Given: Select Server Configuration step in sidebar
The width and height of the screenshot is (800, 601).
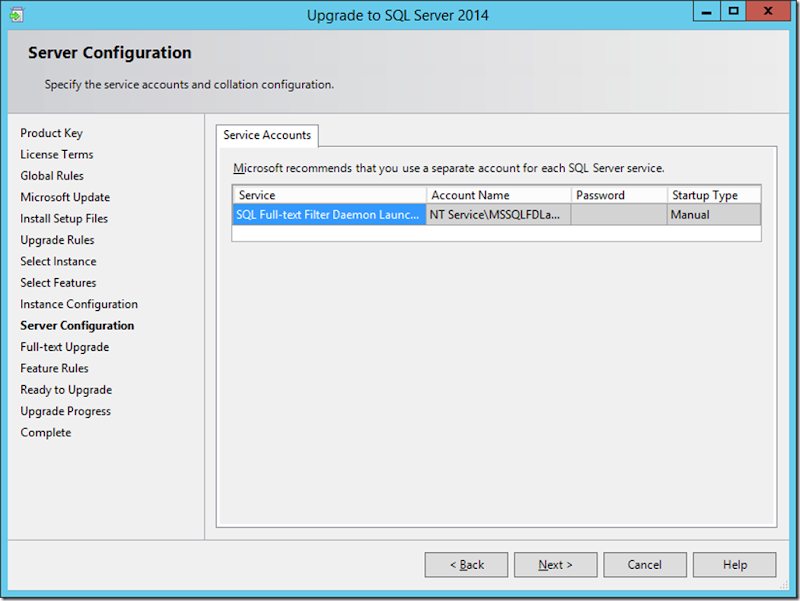Looking at the screenshot, I should coord(77,326).
